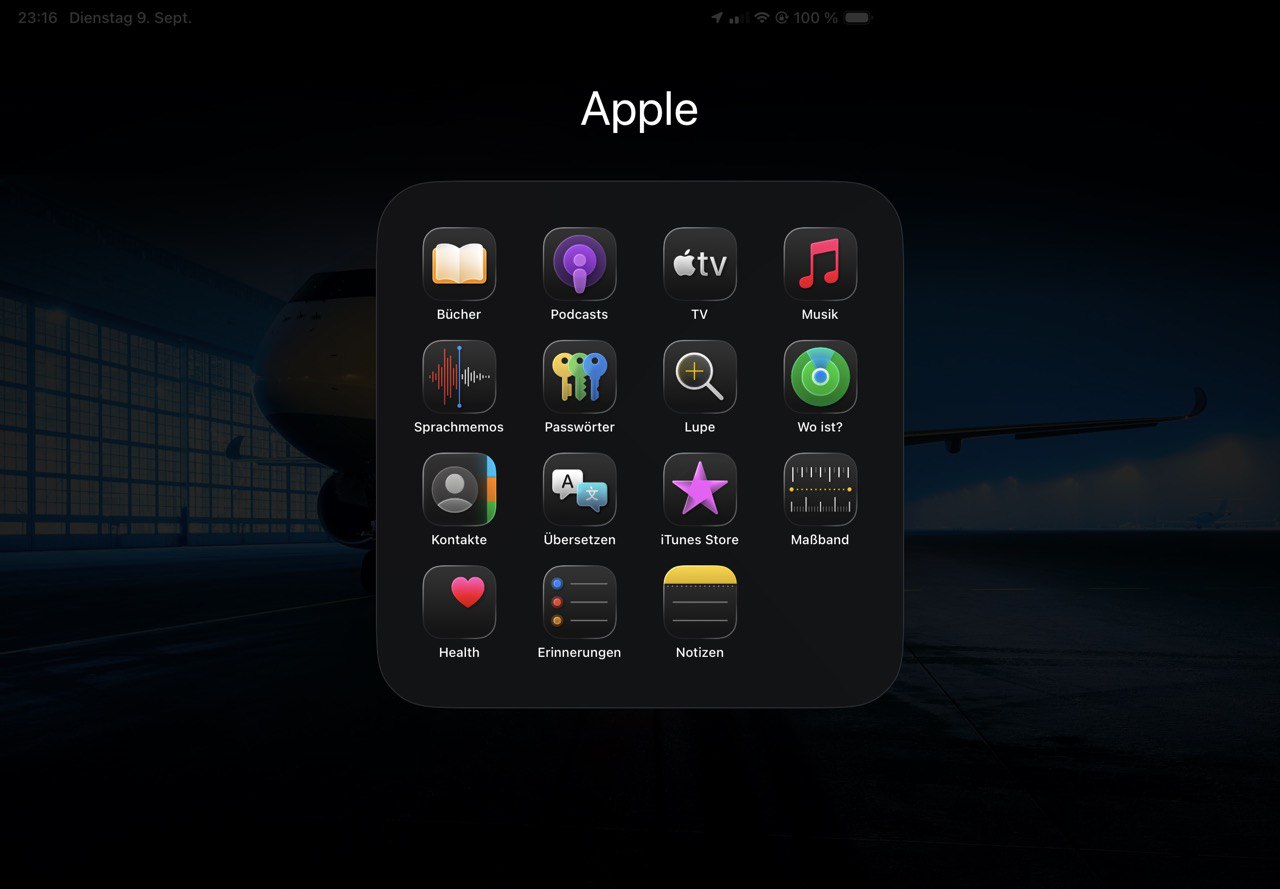Tap the battery icon in status bar
This screenshot has width=1280, height=889.
(858, 18)
